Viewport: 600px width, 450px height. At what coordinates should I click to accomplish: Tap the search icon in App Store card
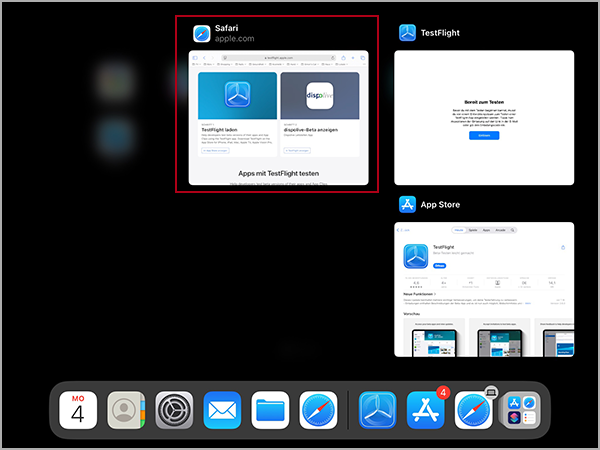click(x=513, y=230)
